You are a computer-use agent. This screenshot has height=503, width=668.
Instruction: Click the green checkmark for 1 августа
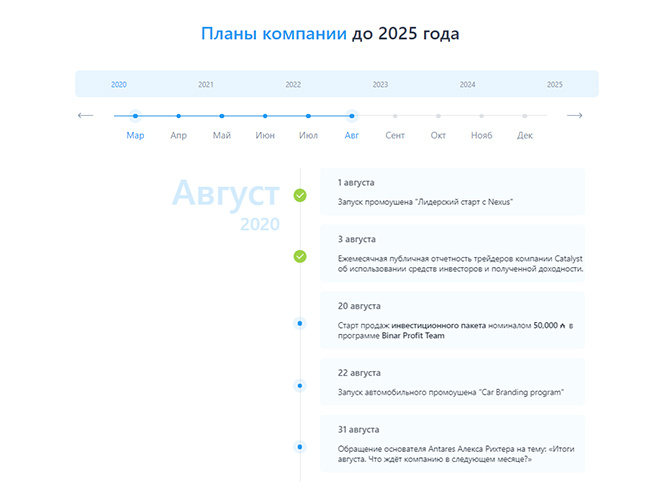(300, 195)
